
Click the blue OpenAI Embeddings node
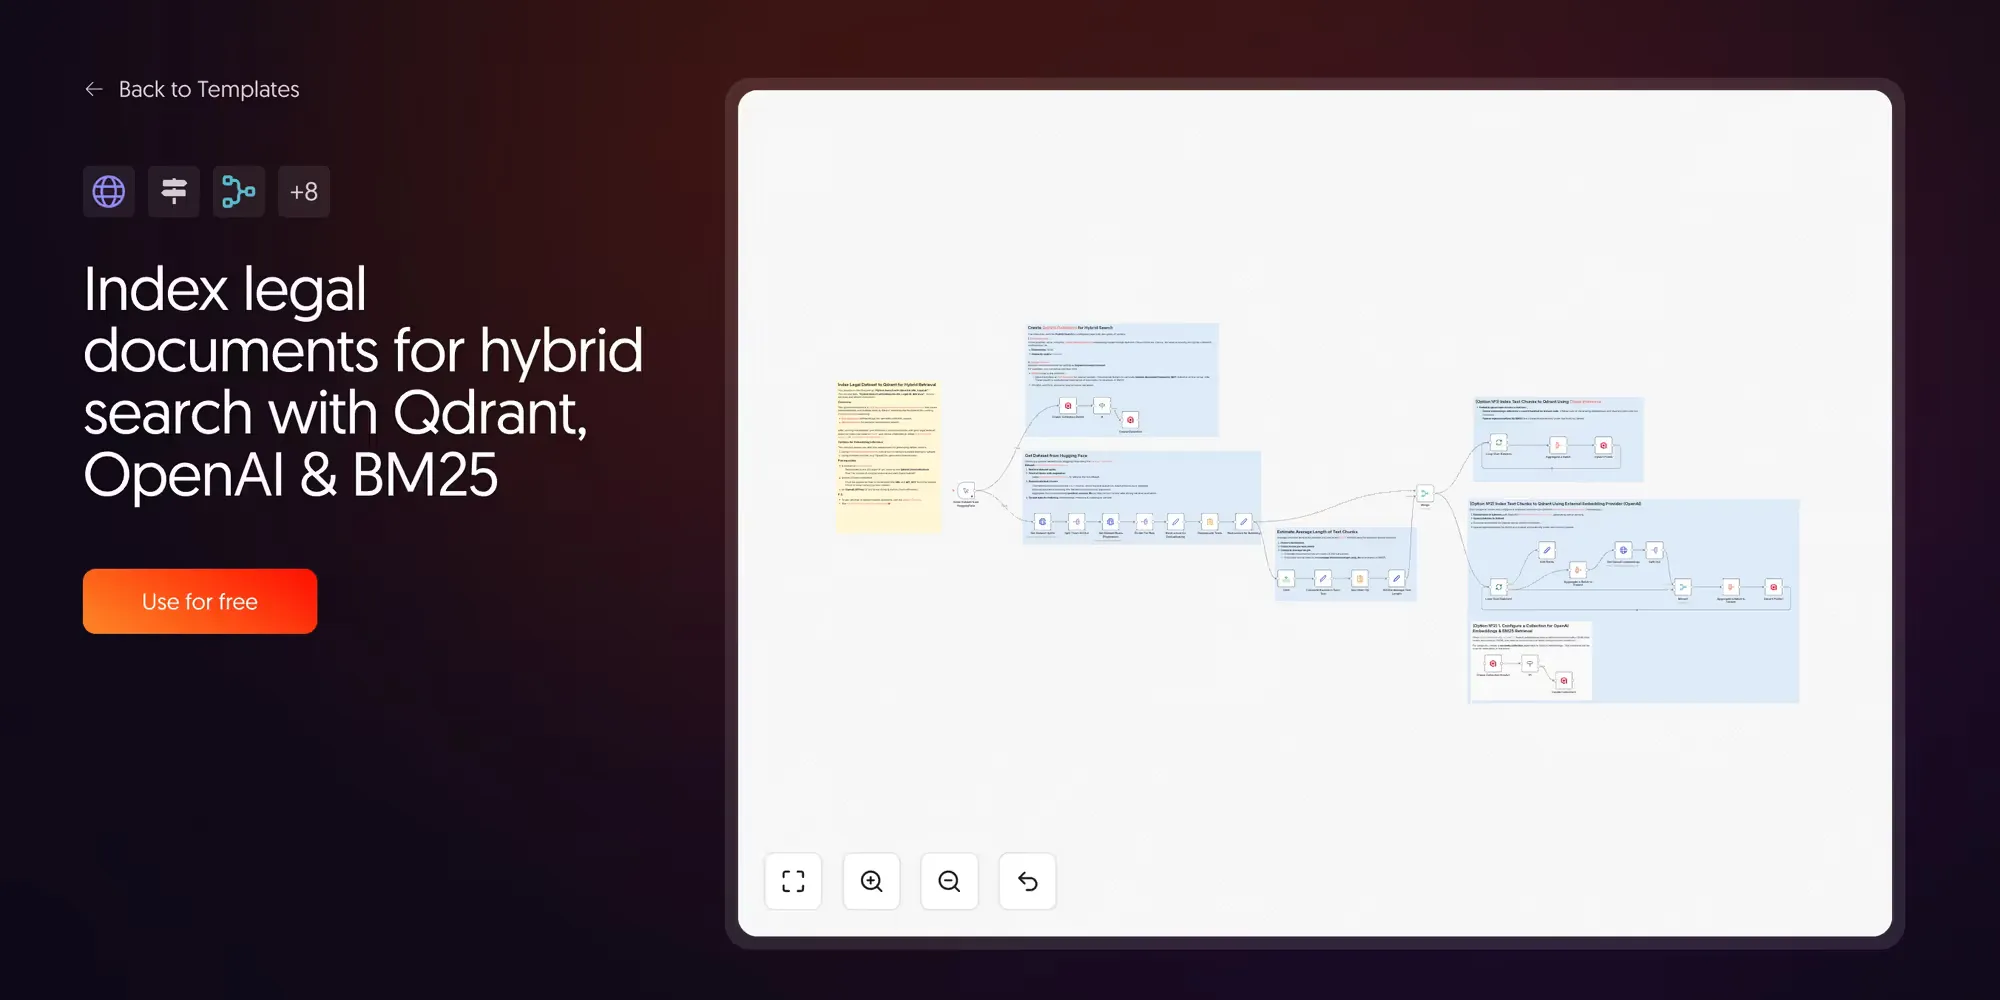point(1623,550)
